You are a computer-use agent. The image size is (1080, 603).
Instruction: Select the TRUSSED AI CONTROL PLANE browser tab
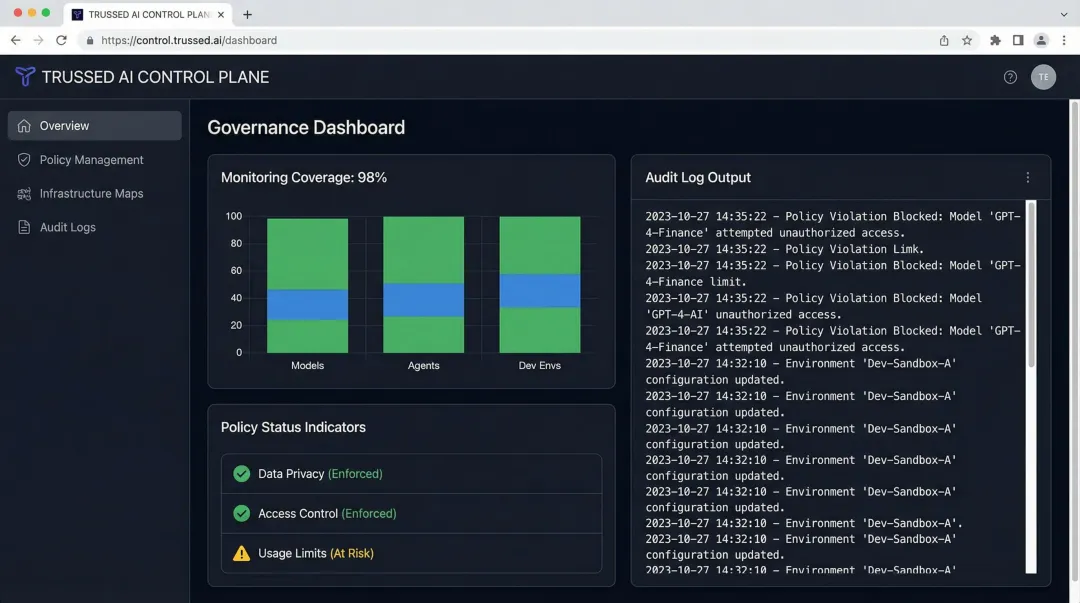145,14
